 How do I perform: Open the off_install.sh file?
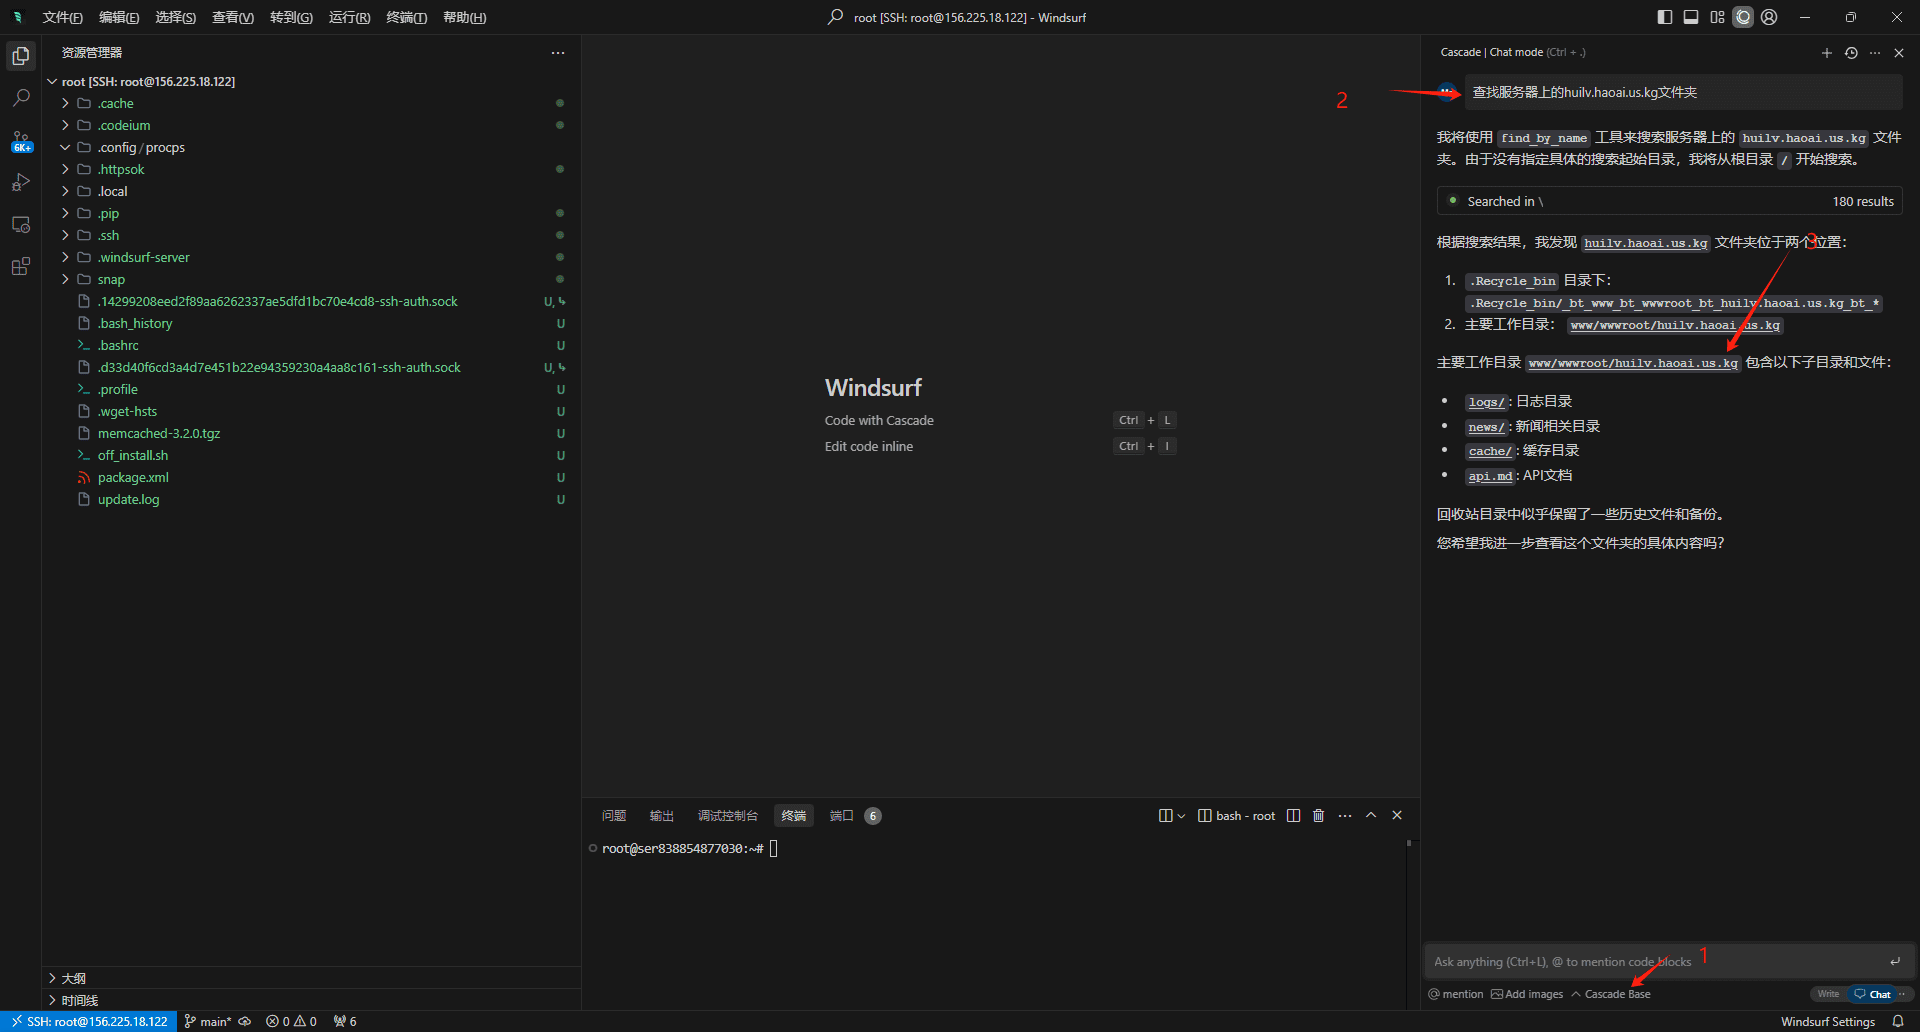tap(310, 455)
